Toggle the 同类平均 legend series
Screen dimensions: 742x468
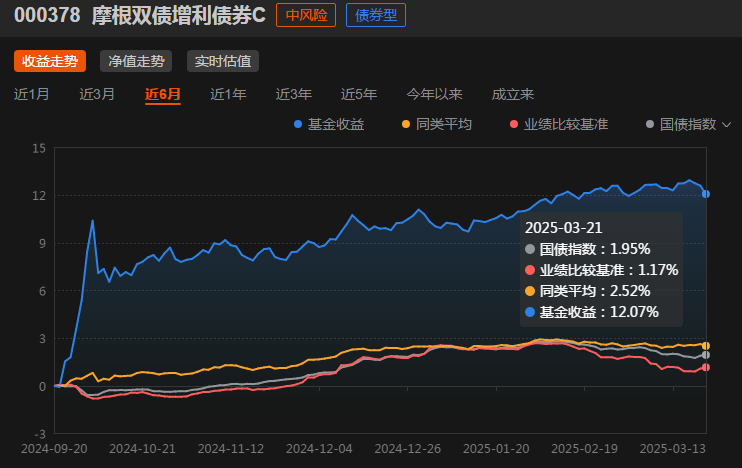click(437, 124)
